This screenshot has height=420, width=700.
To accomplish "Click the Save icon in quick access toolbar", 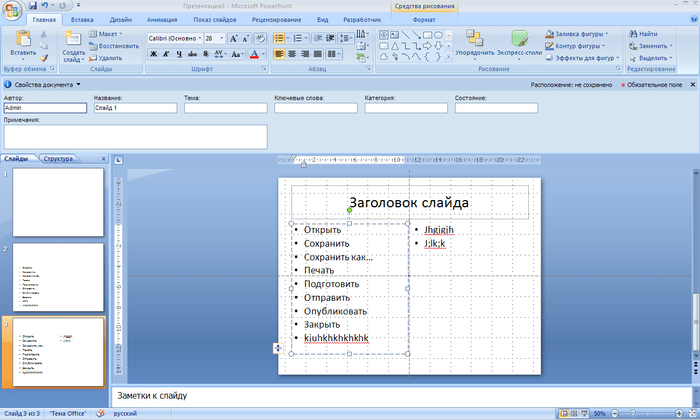I will [31, 5].
